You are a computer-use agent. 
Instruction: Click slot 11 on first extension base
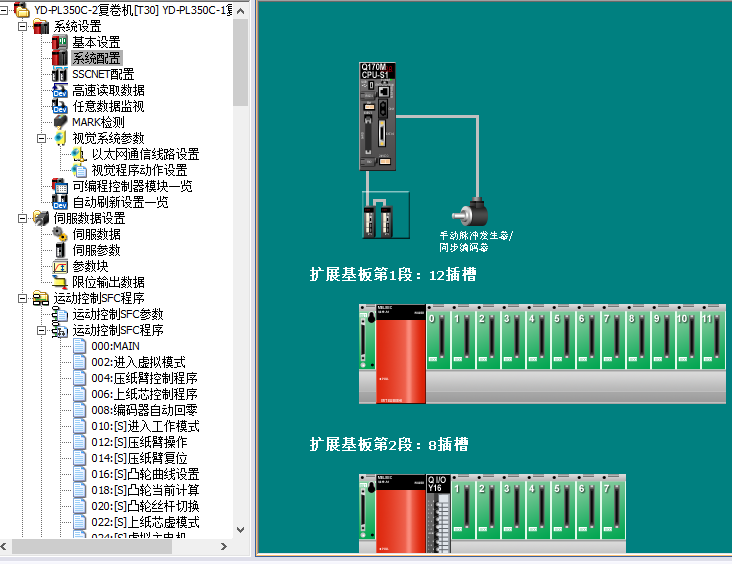(710, 339)
